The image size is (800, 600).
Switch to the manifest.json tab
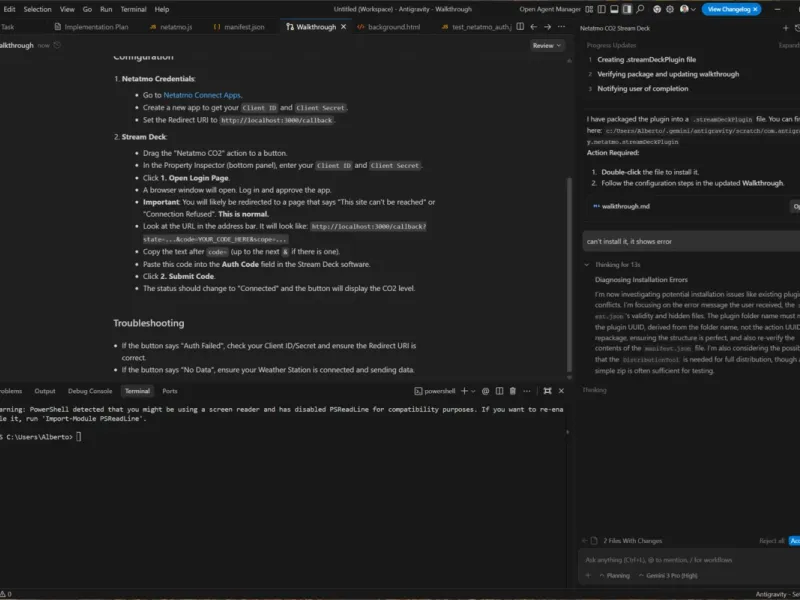point(239,27)
